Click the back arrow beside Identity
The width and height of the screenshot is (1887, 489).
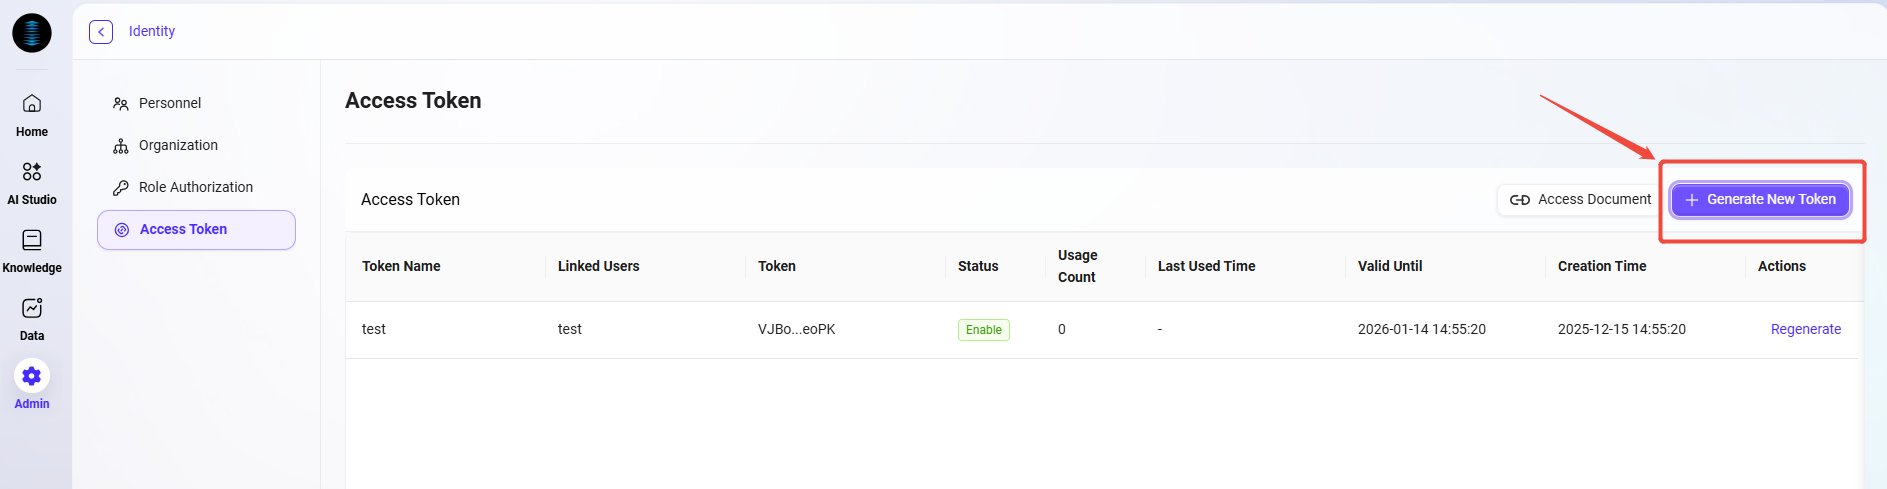101,32
